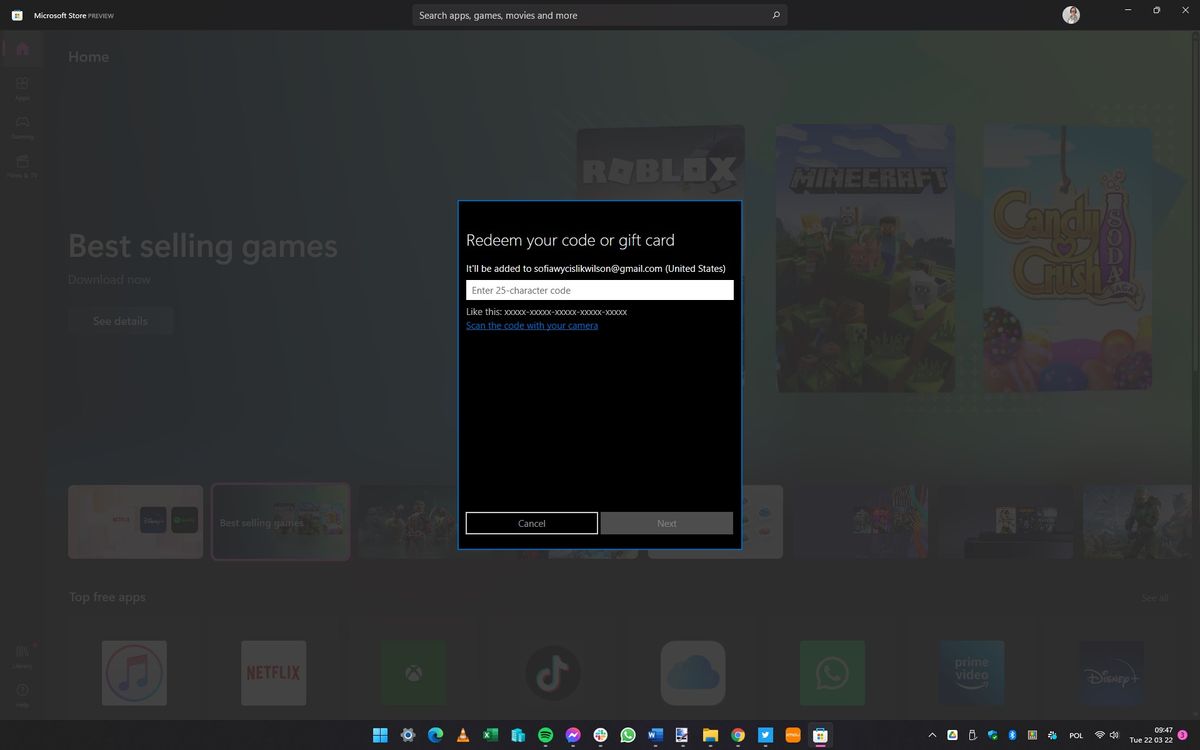
Task: Click Cancel on the redeem dialog
Action: tap(531, 523)
